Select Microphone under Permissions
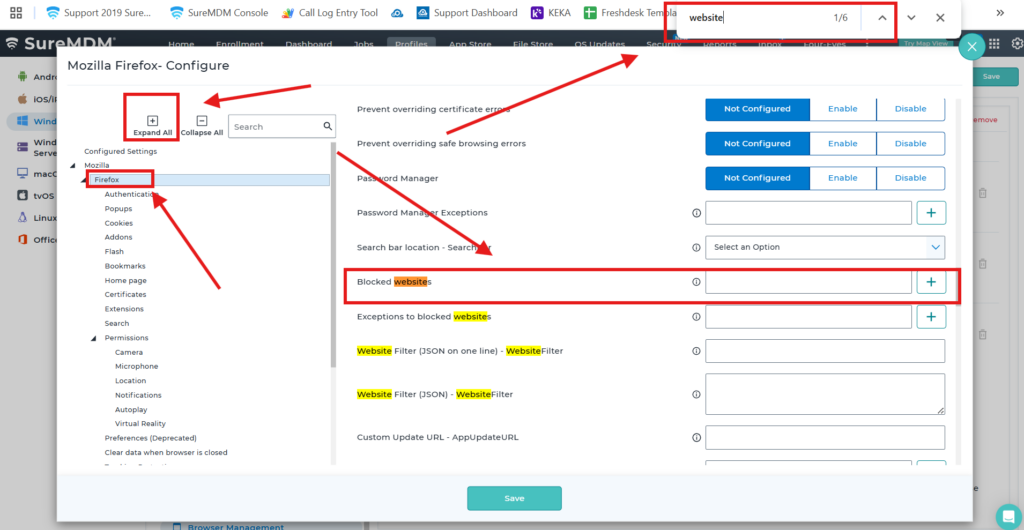The height and width of the screenshot is (530, 1024). click(136, 366)
